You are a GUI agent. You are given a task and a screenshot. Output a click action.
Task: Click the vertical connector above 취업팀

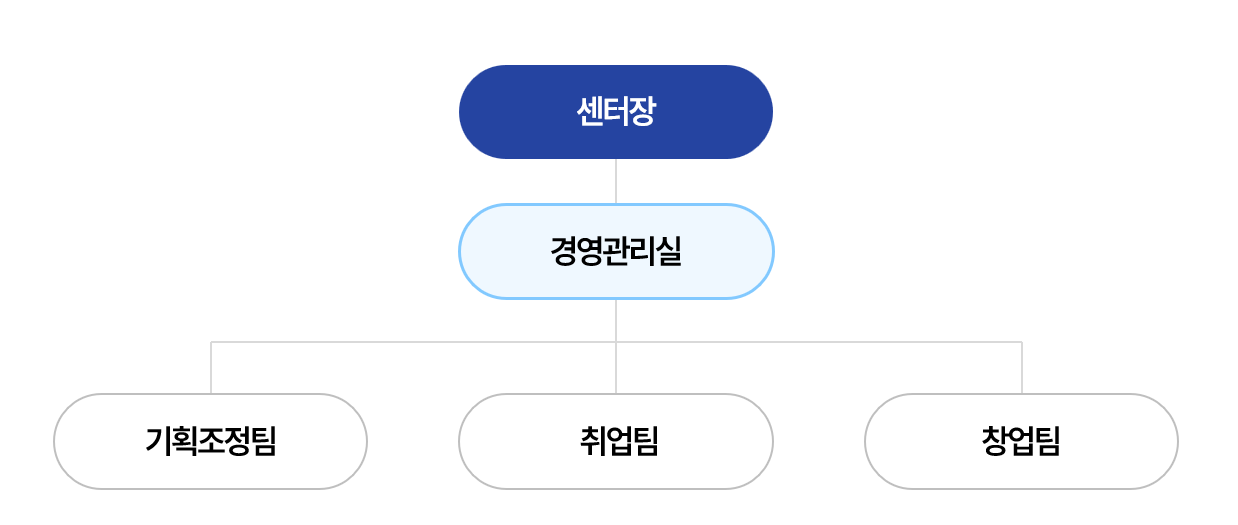[x=616, y=368]
